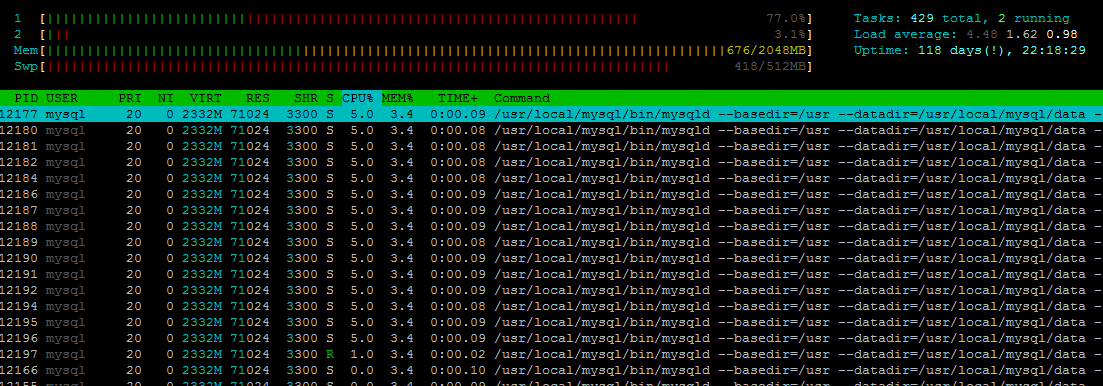
Task: Select the running process PID 12197
Action: point(552,354)
